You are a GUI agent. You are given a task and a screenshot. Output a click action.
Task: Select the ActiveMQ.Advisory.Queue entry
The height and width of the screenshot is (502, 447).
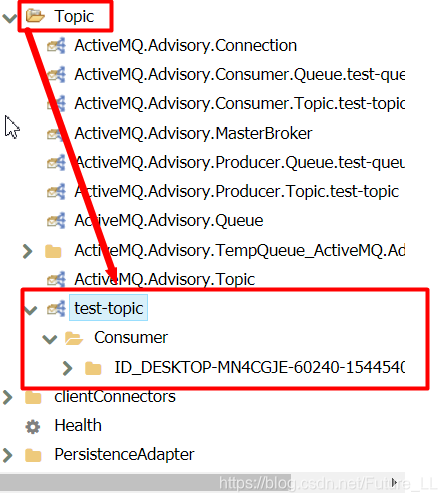(x=169, y=221)
